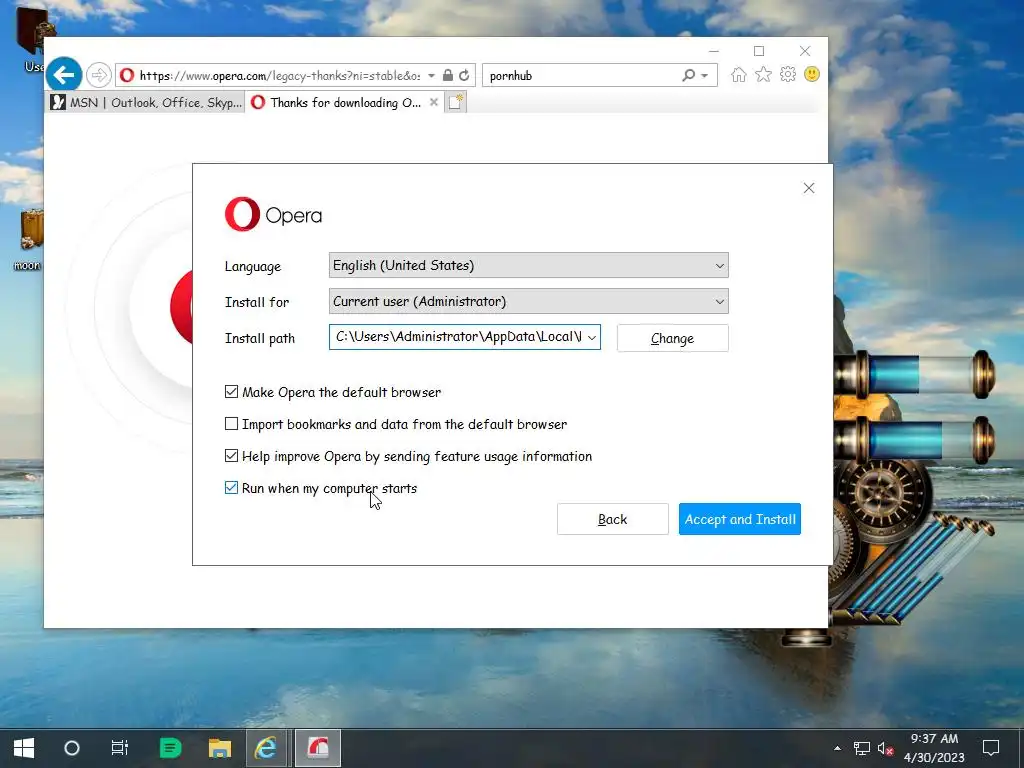Switch to the MSN Outlook tab
The width and height of the screenshot is (1024, 768).
(x=147, y=102)
